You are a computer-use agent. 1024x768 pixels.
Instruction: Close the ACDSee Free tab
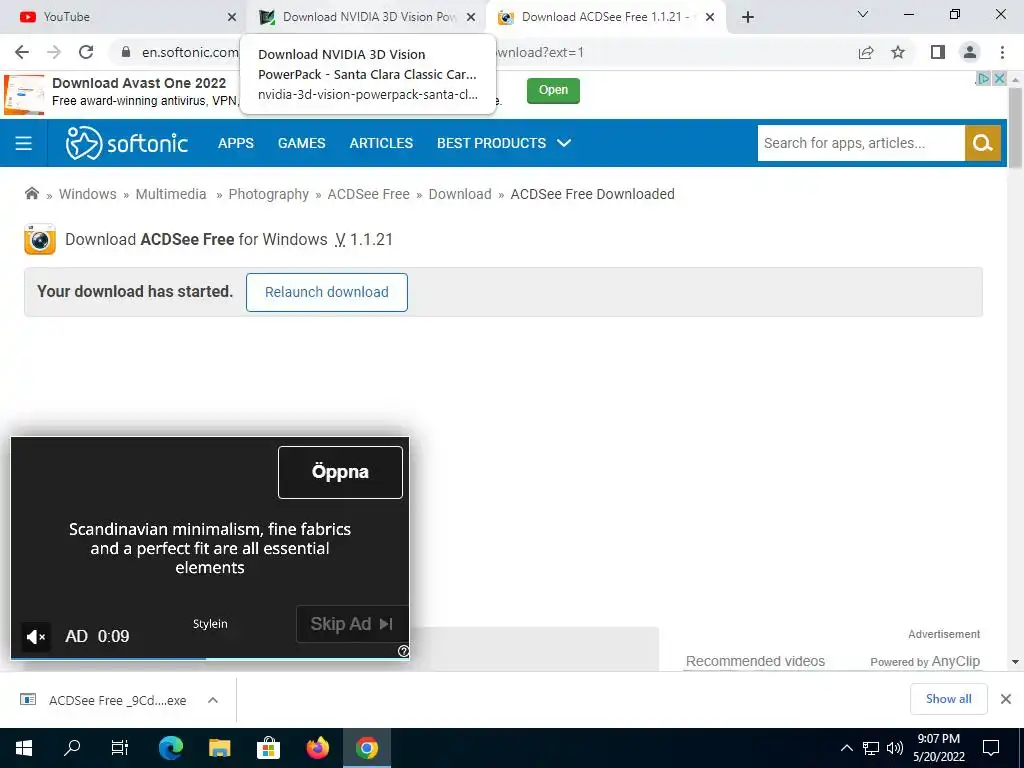[710, 17]
